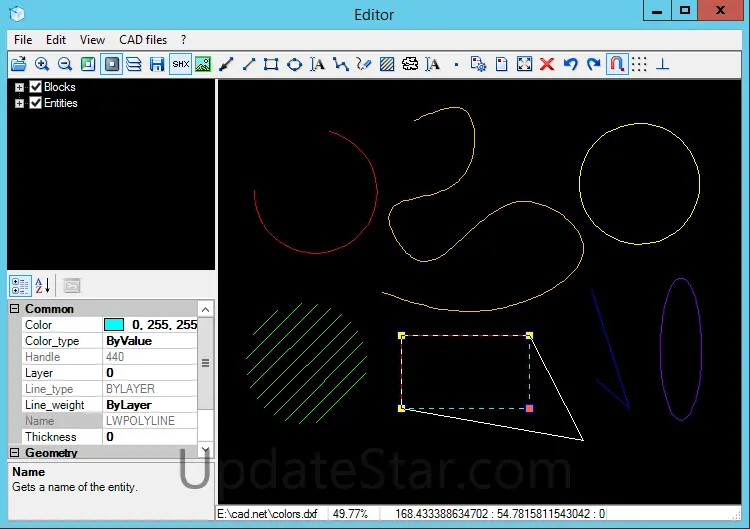
Task: Click property grid scroll down arrow
Action: click(206, 450)
